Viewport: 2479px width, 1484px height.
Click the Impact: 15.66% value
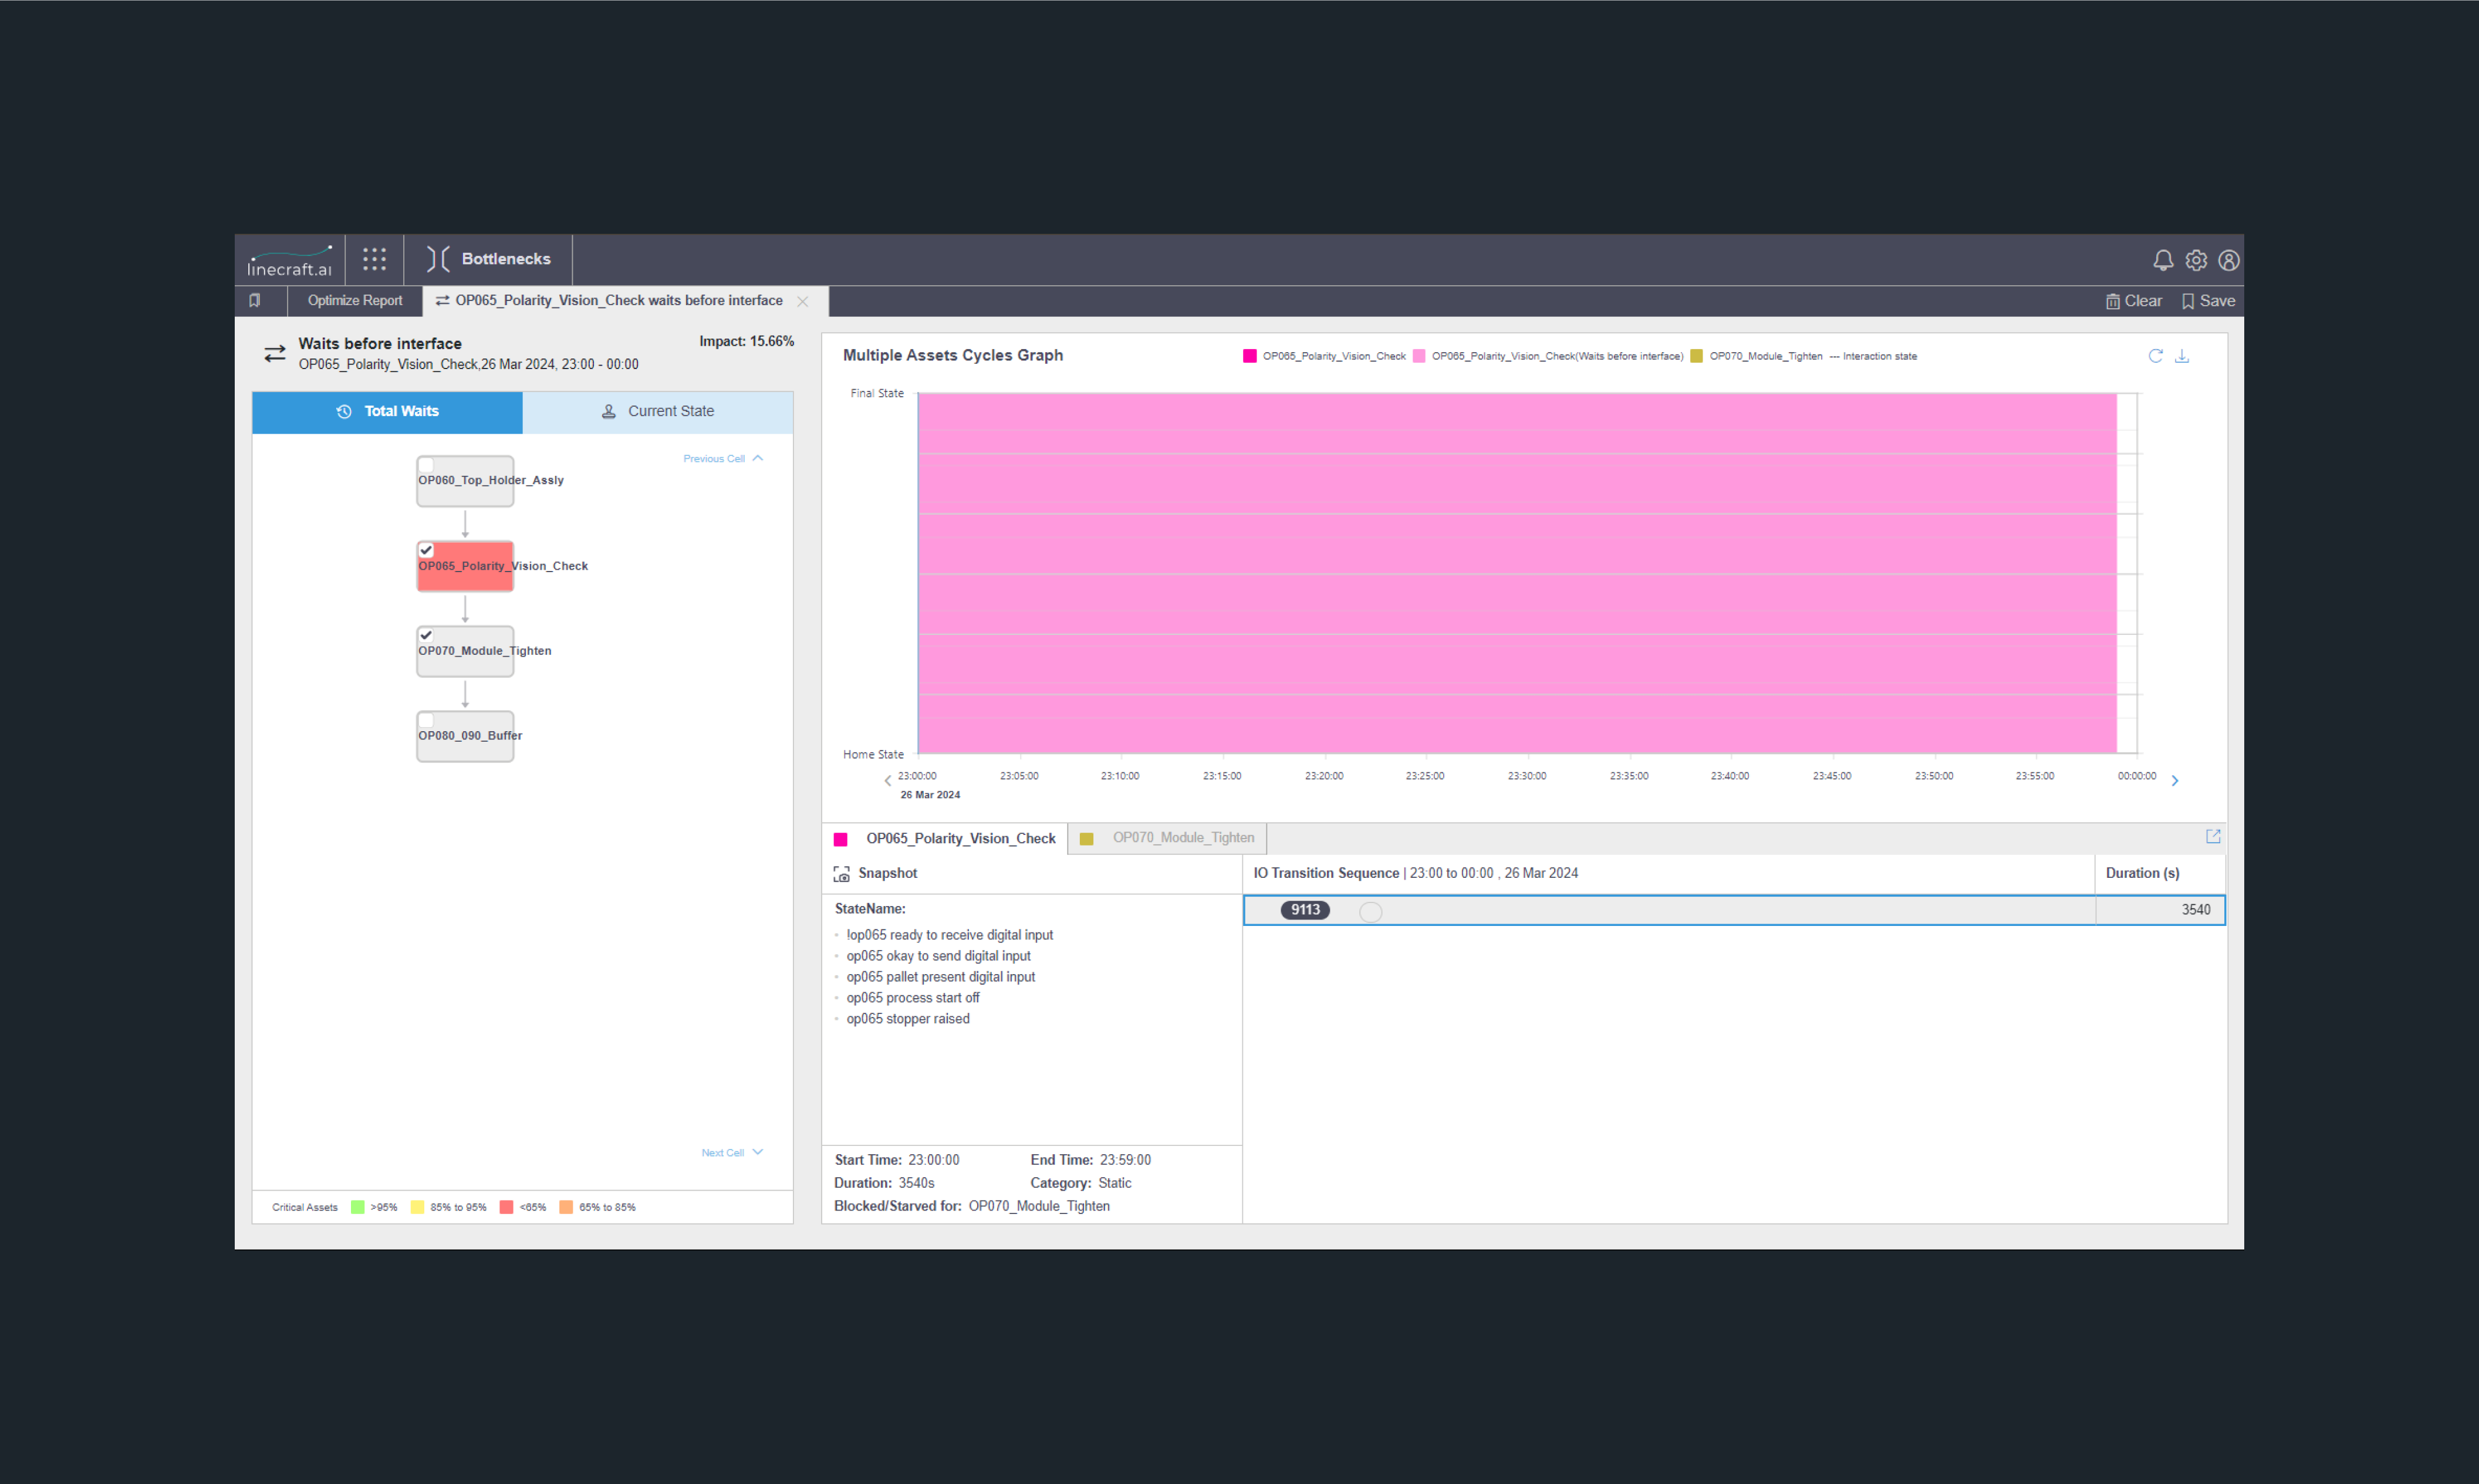(x=746, y=341)
